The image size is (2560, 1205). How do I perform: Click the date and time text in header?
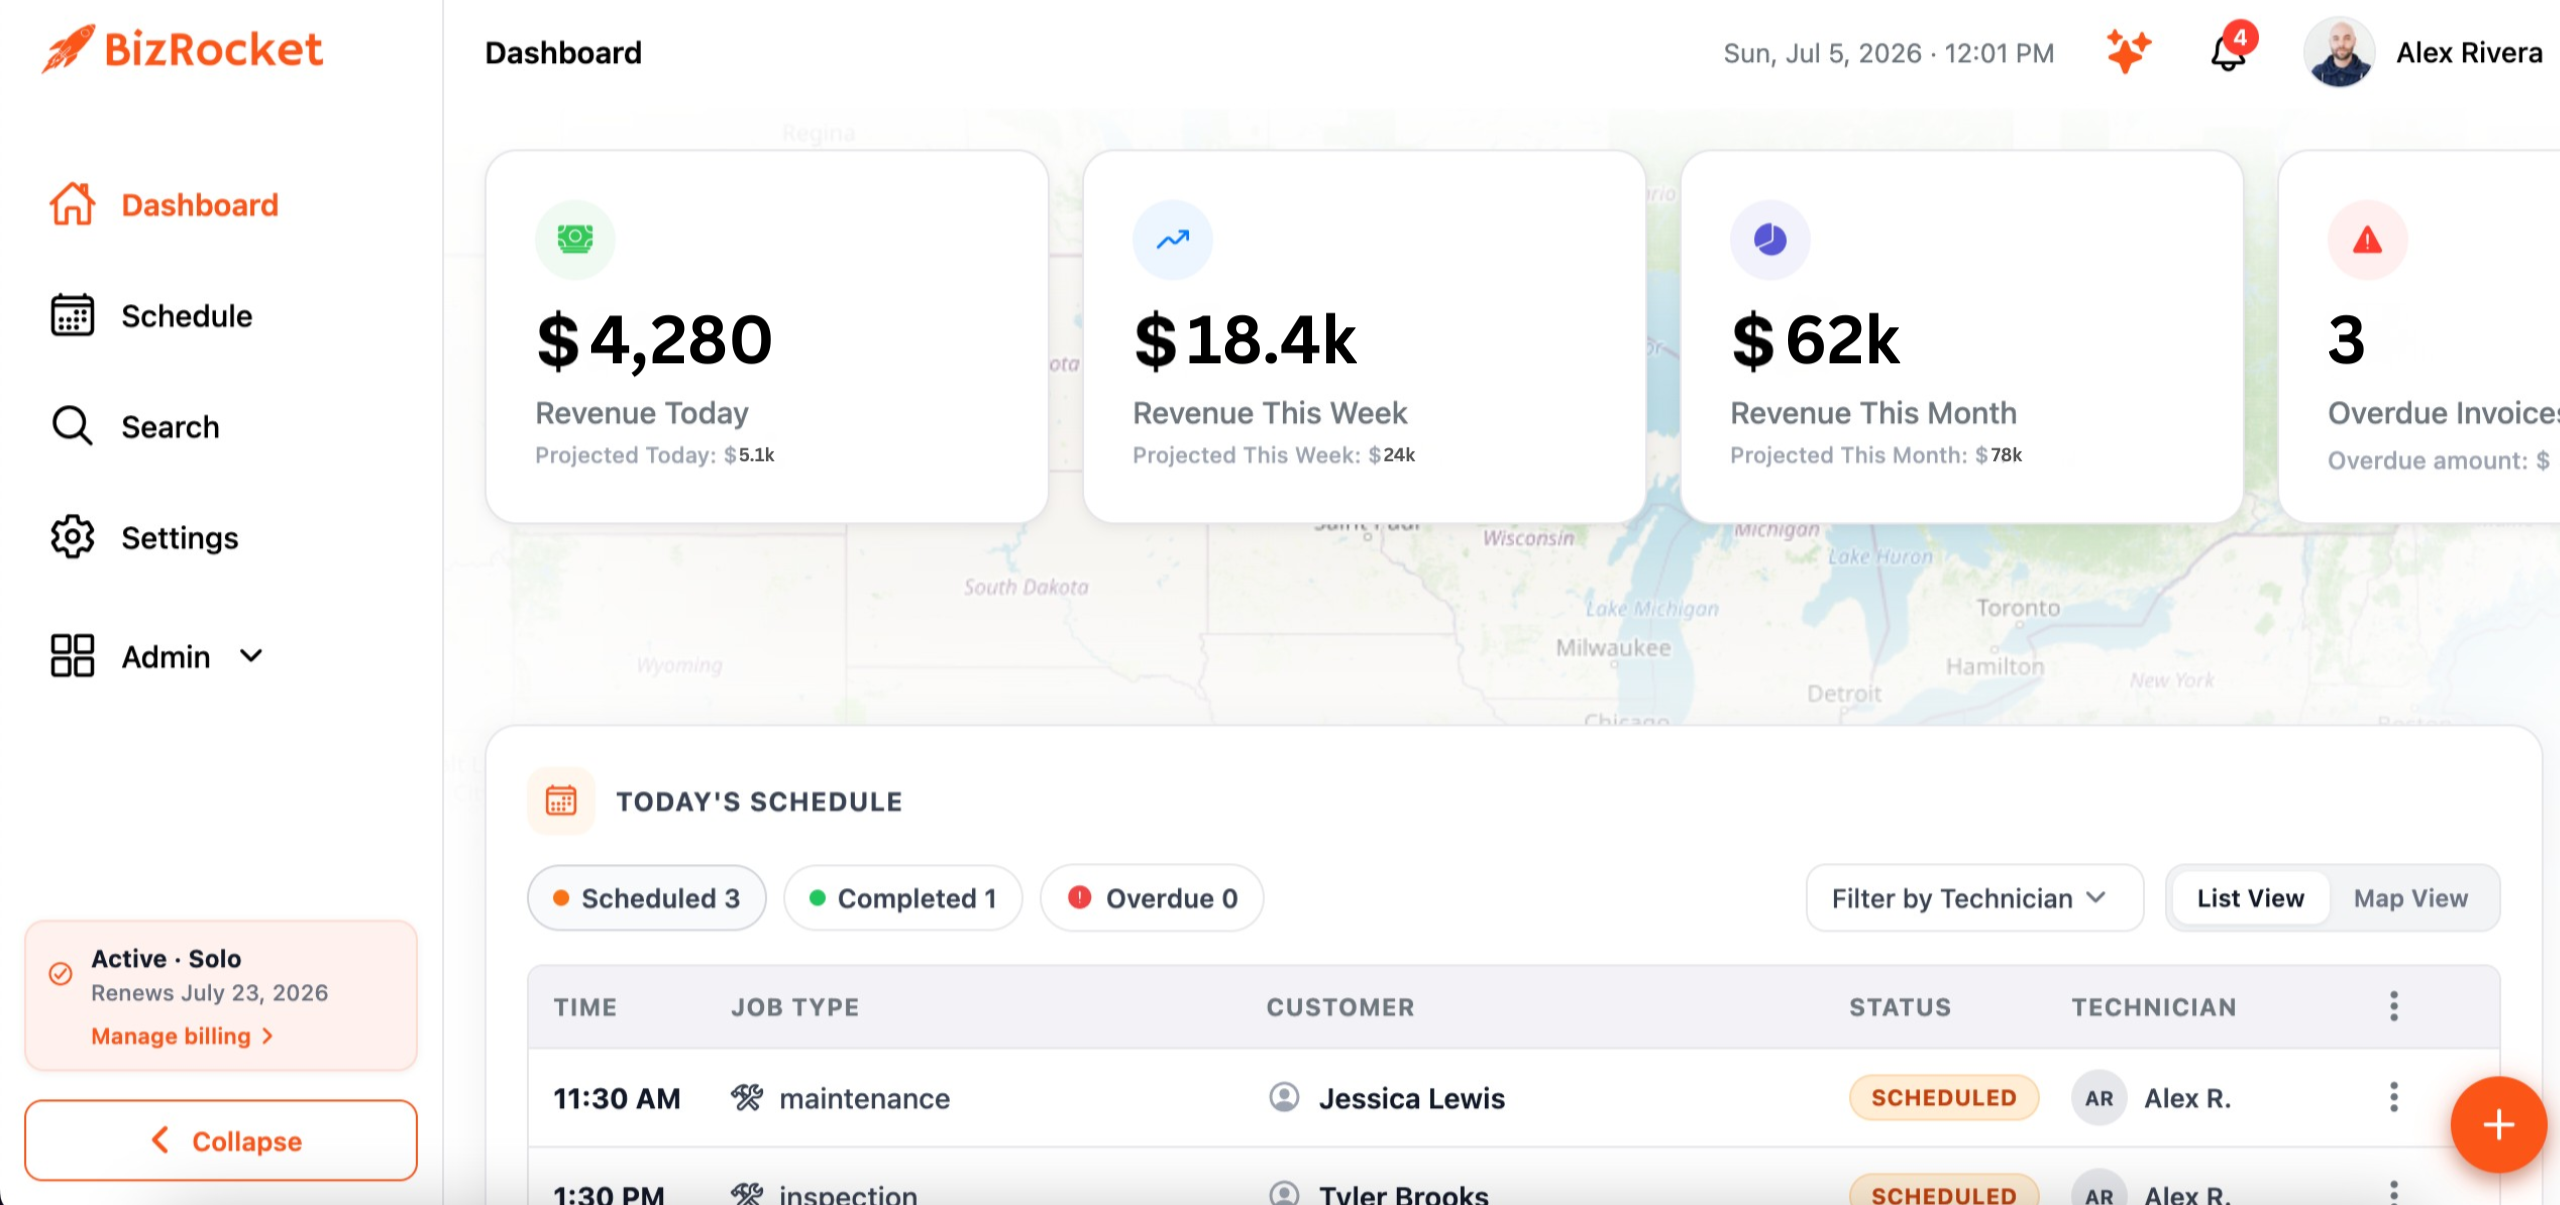[1888, 53]
